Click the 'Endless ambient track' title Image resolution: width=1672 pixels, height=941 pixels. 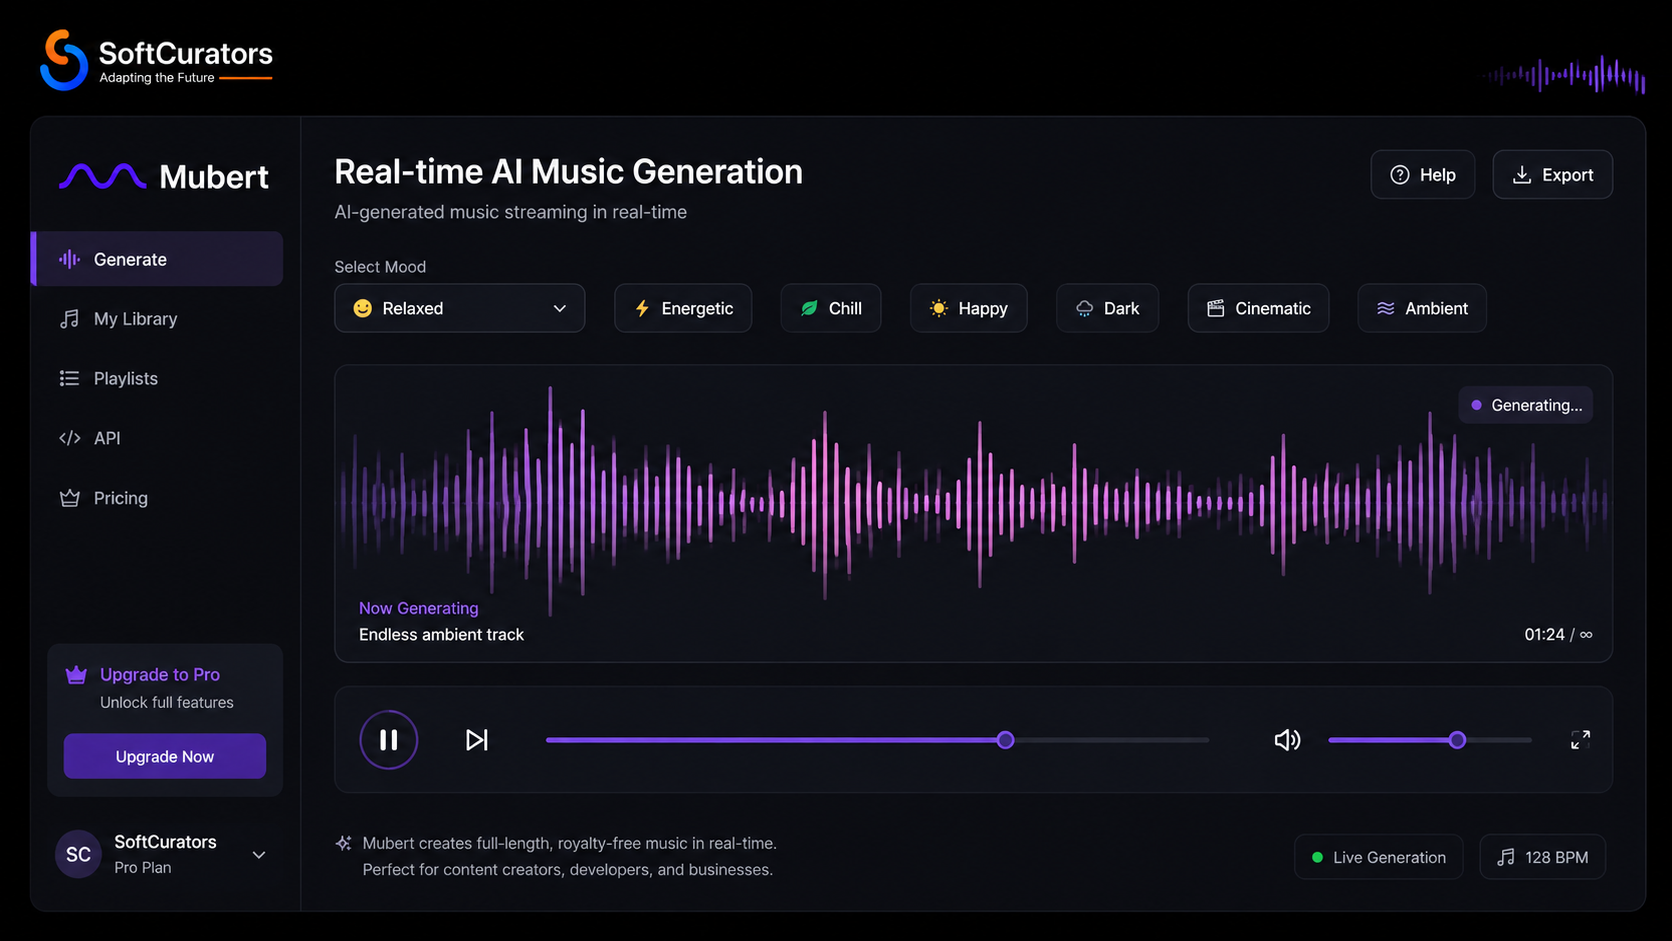(x=441, y=634)
